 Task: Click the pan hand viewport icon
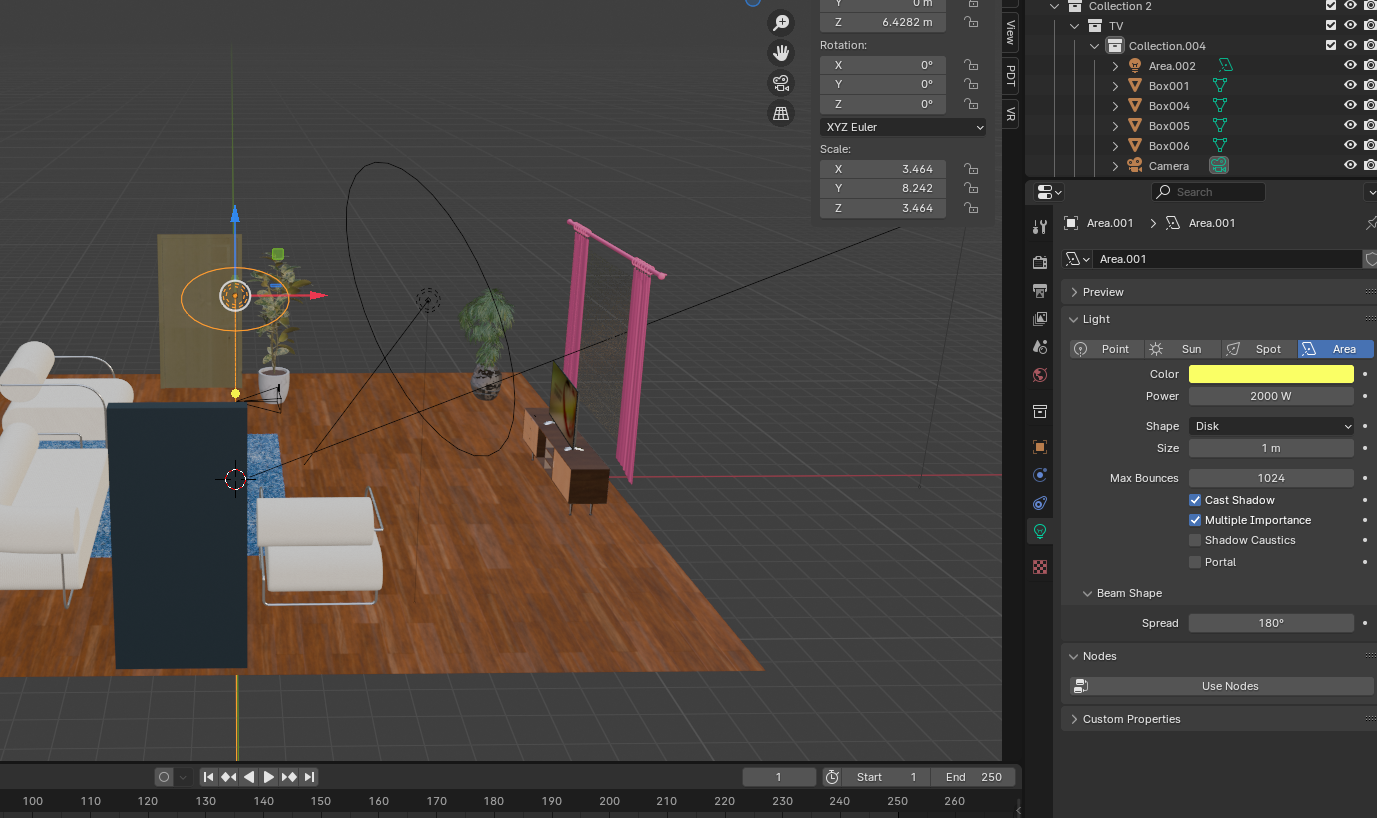[x=780, y=53]
